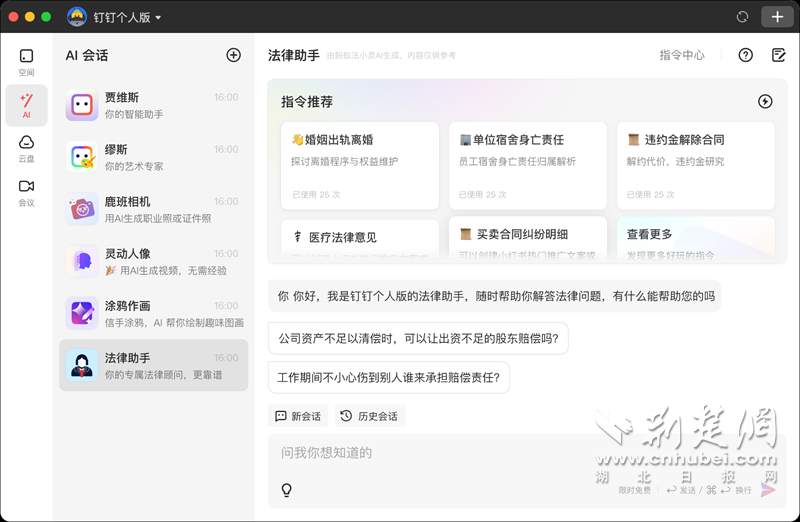Open 指令中心 link

point(682,55)
